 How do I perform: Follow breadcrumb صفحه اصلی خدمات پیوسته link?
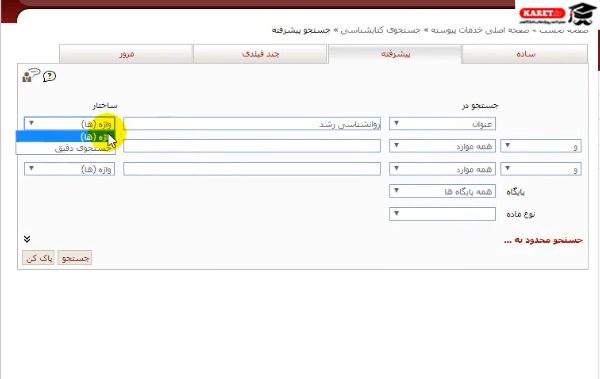pos(480,30)
